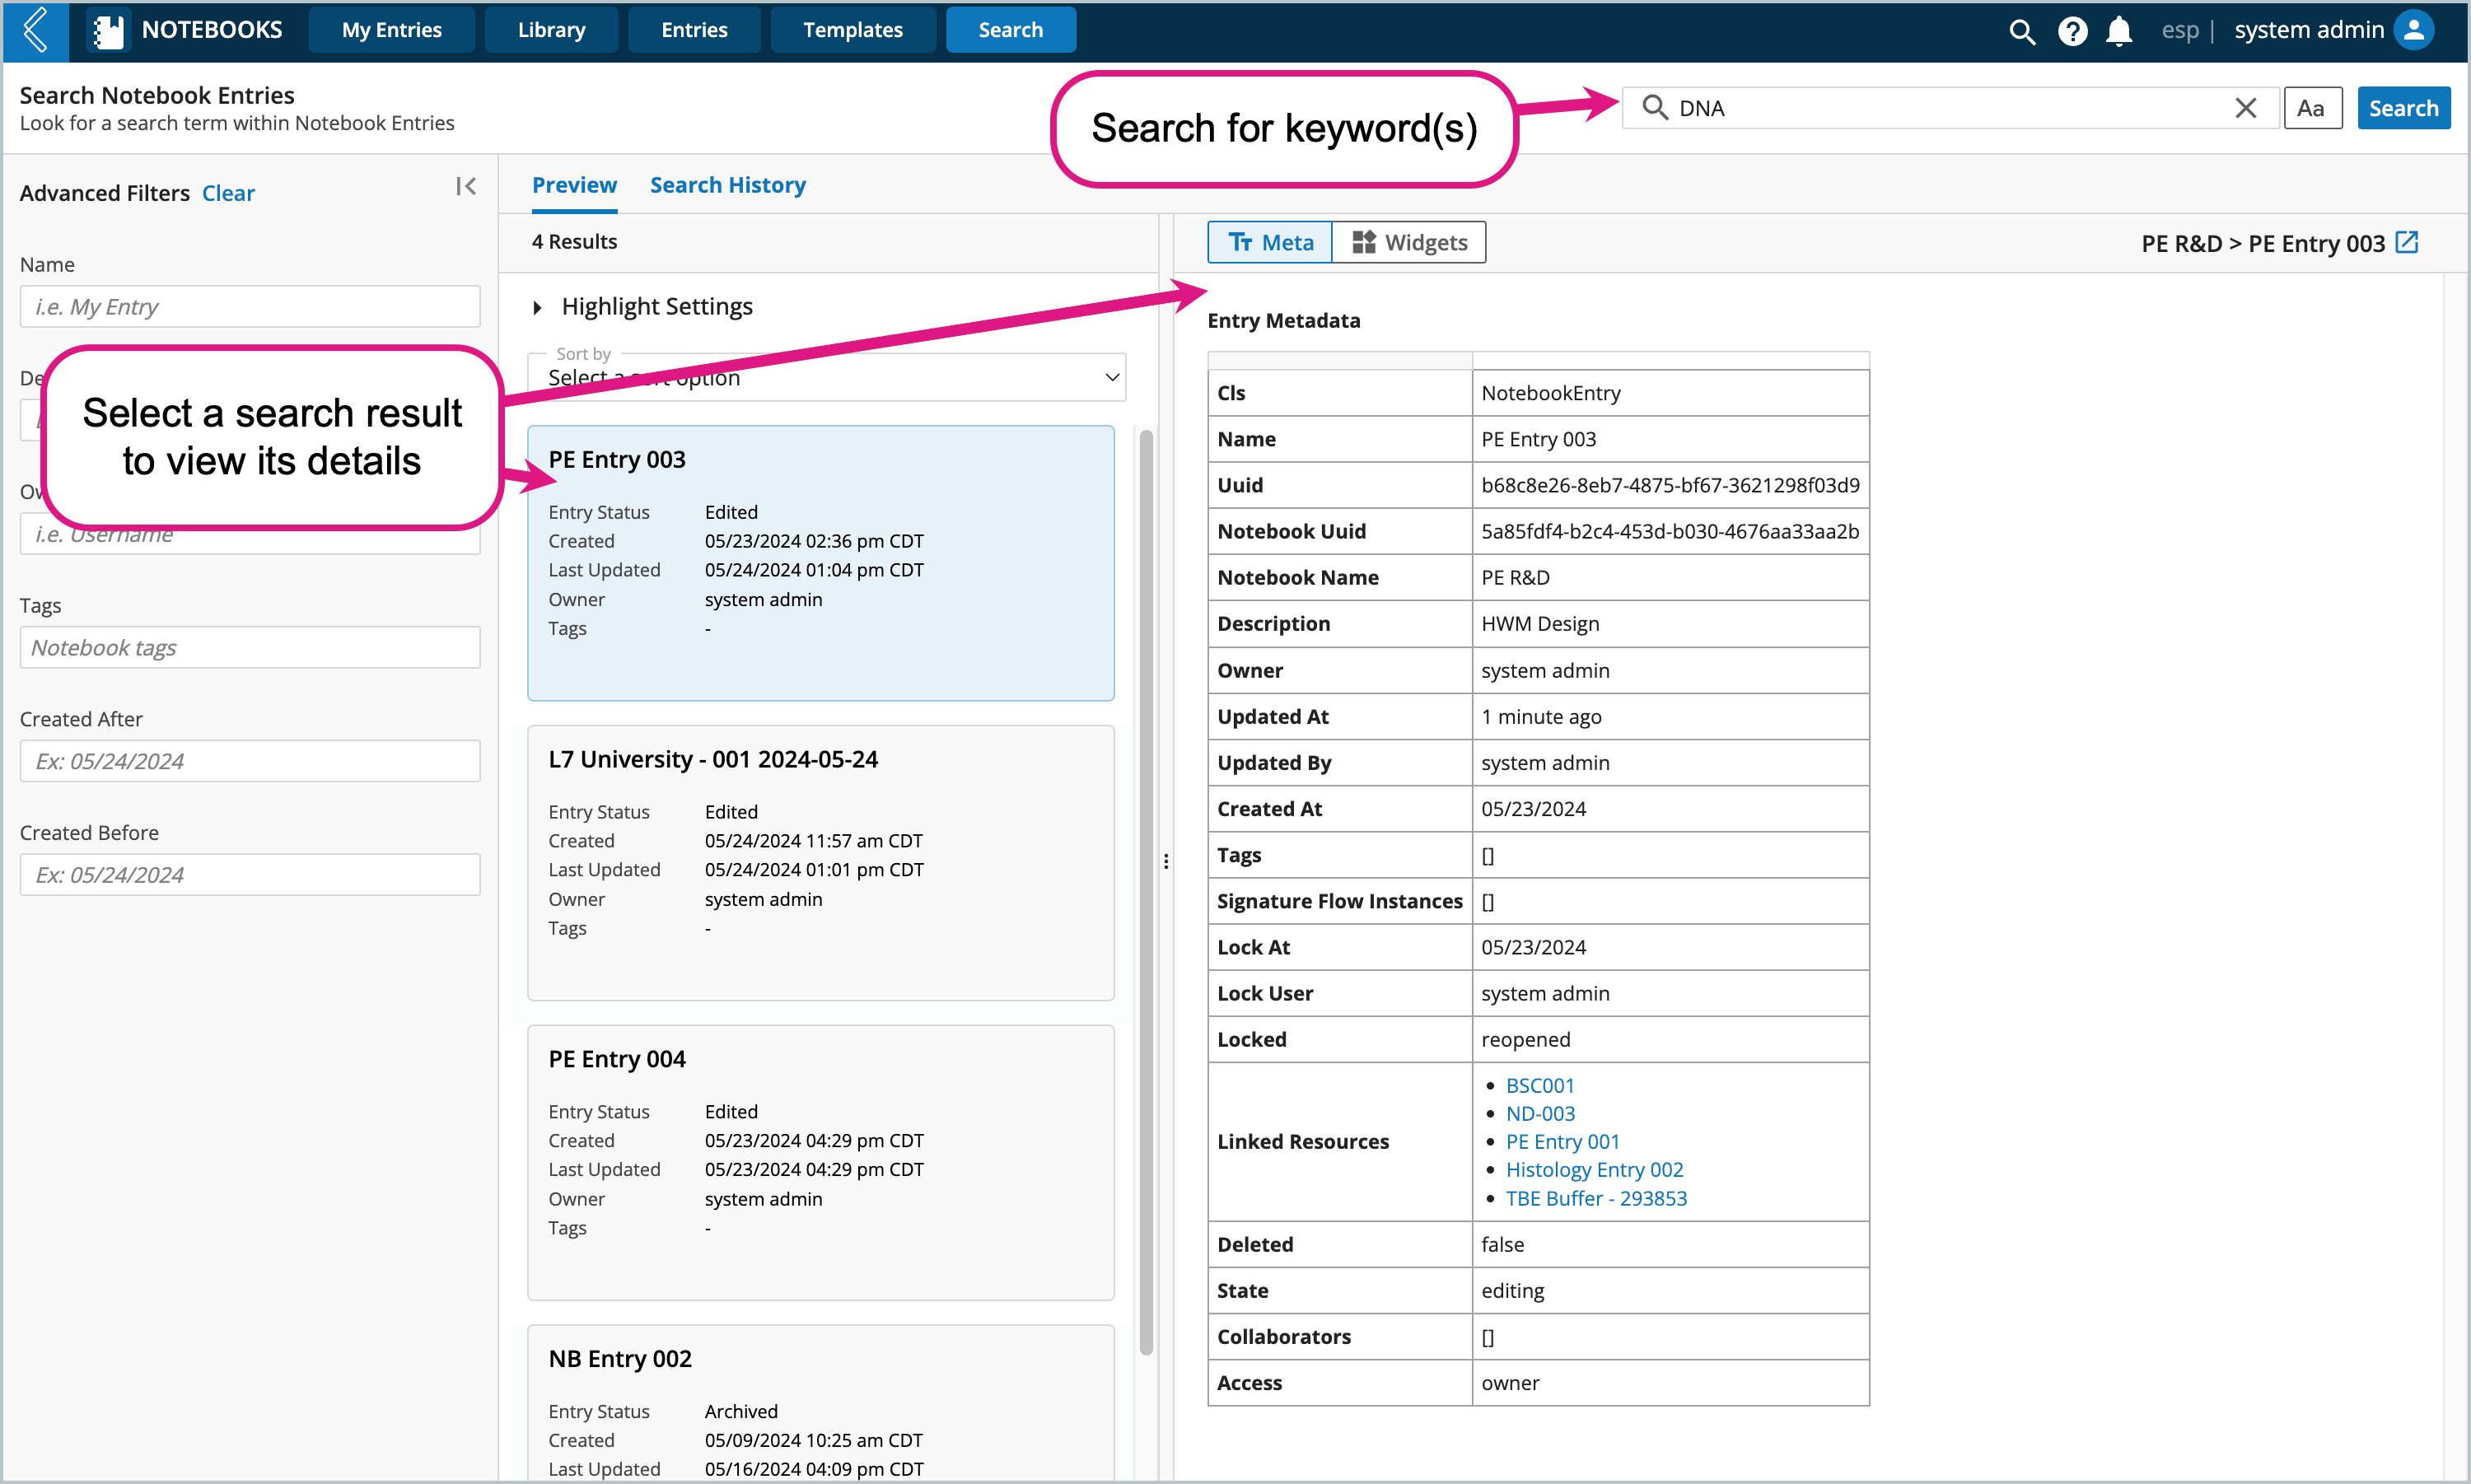
Task: Switch to the Meta view
Action: pyautogui.click(x=1270, y=242)
